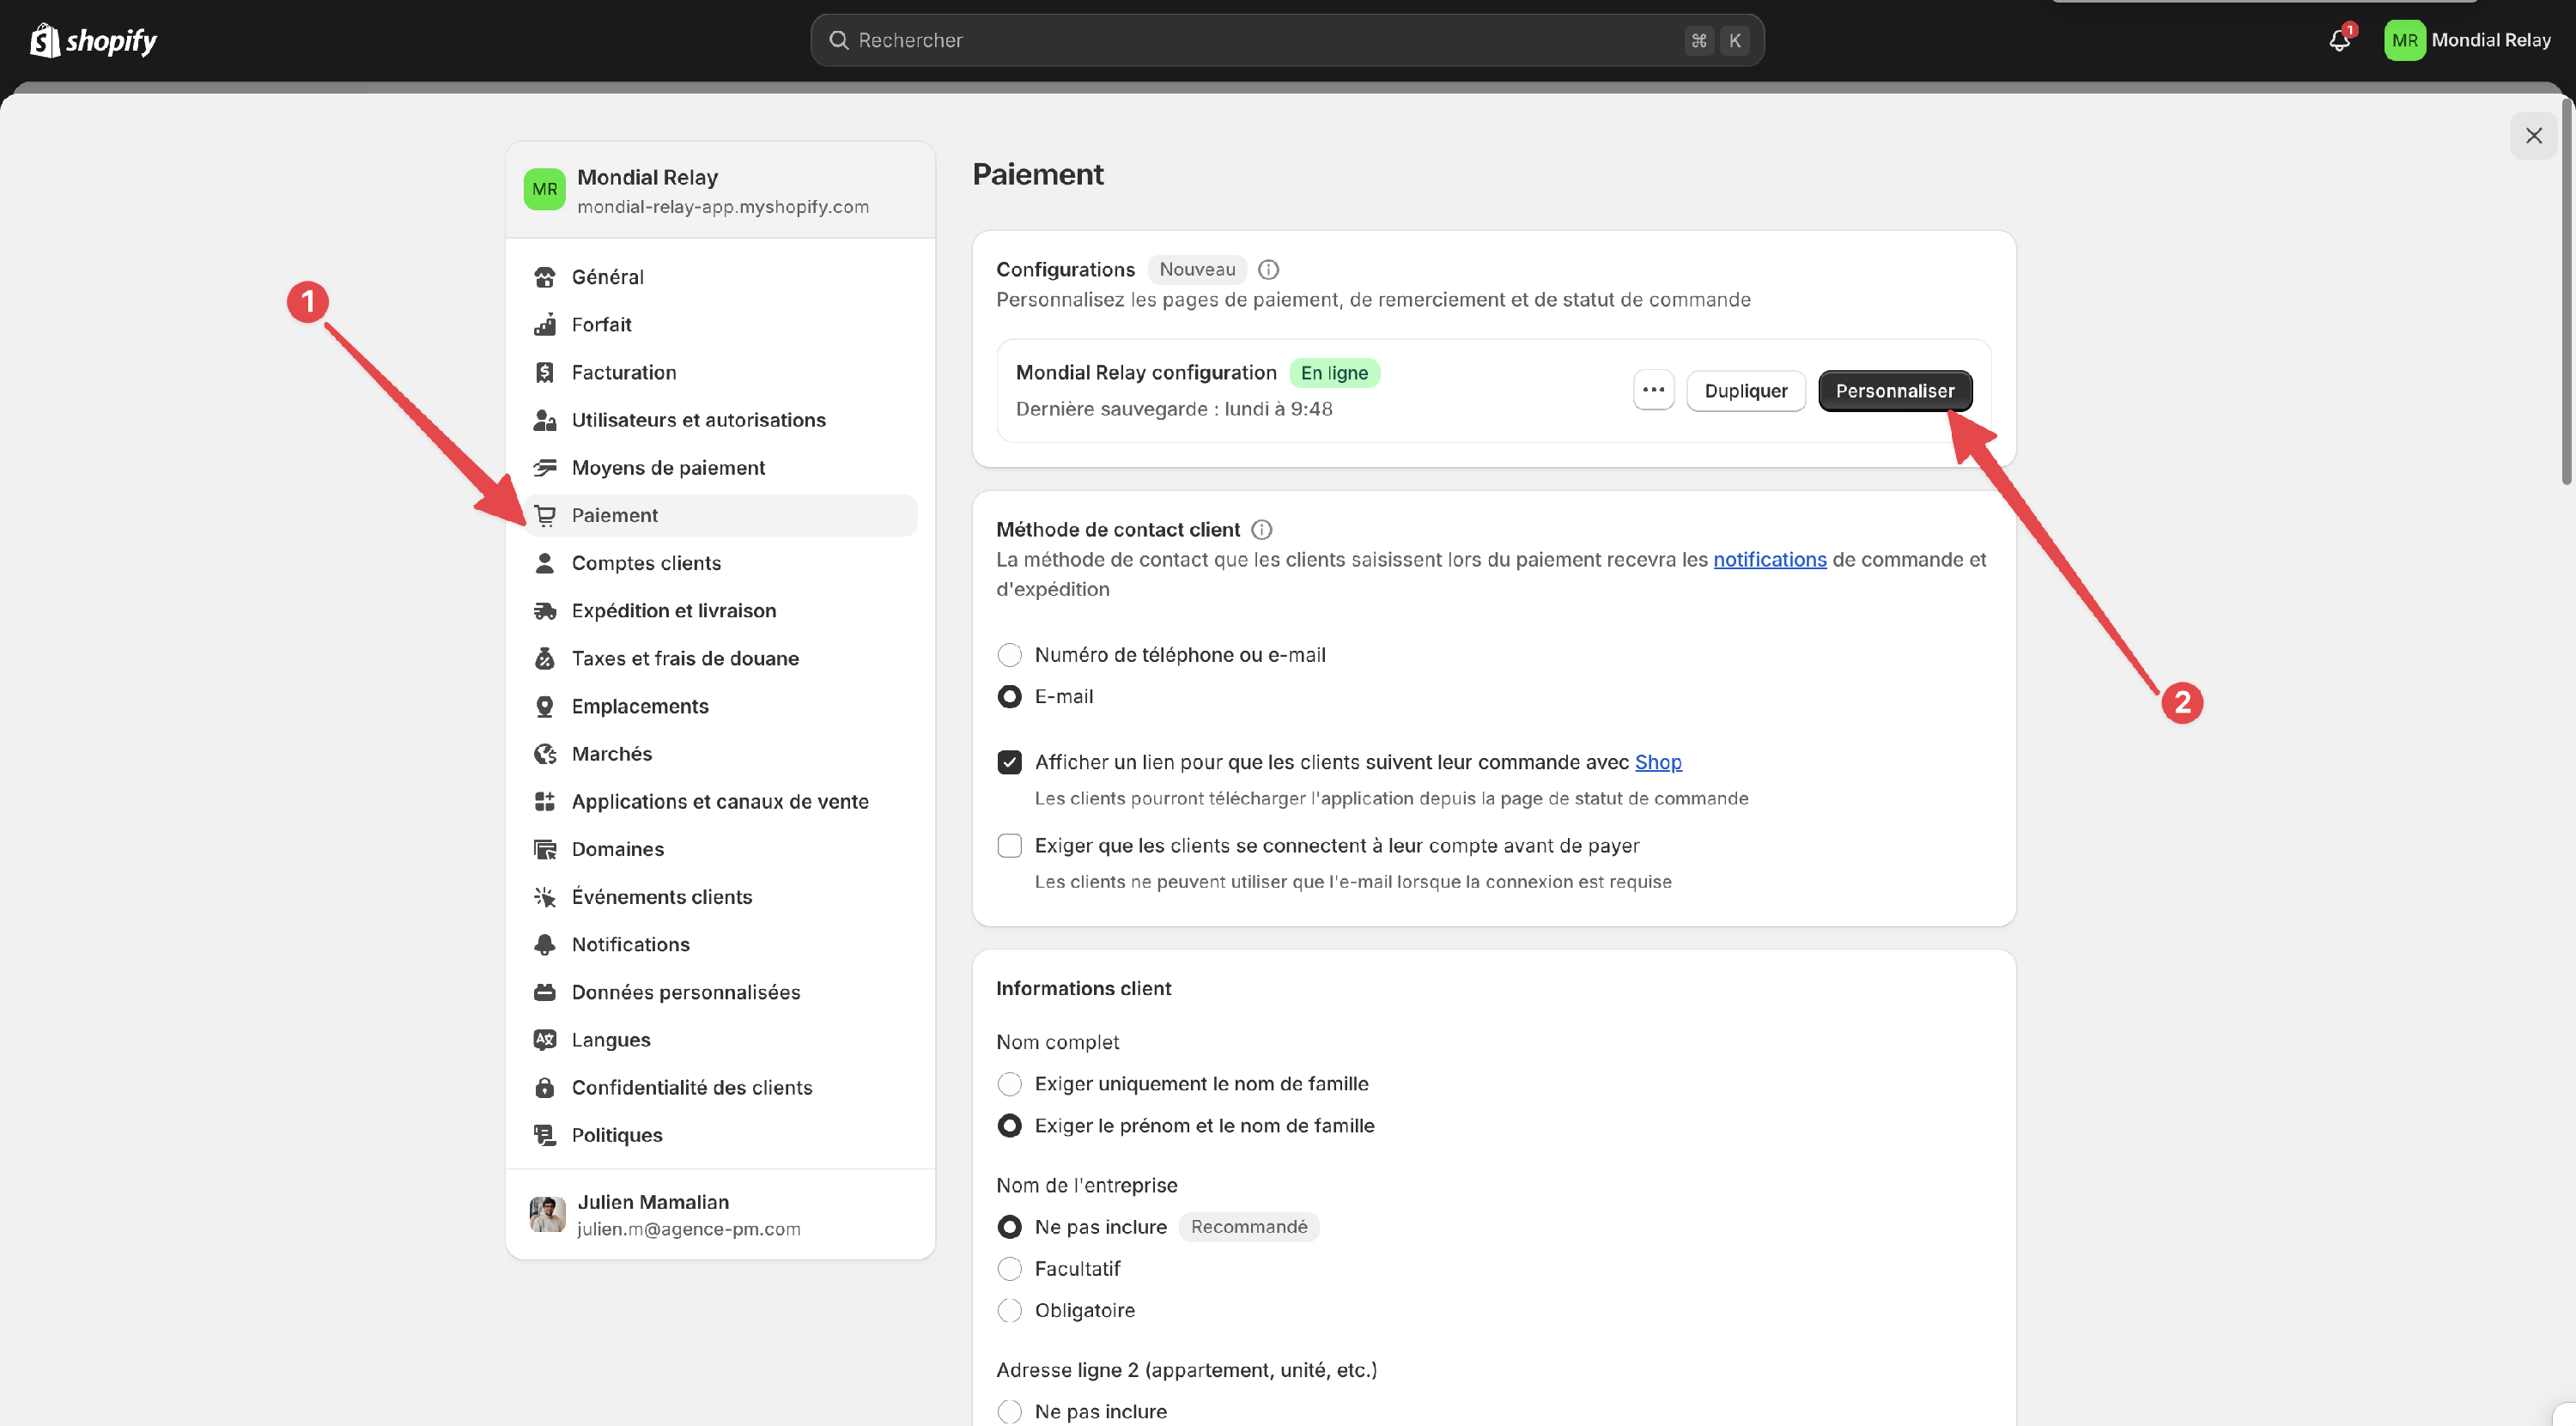Enable Exiger que les clients se connectent
2576x1426 pixels.
1010,846
